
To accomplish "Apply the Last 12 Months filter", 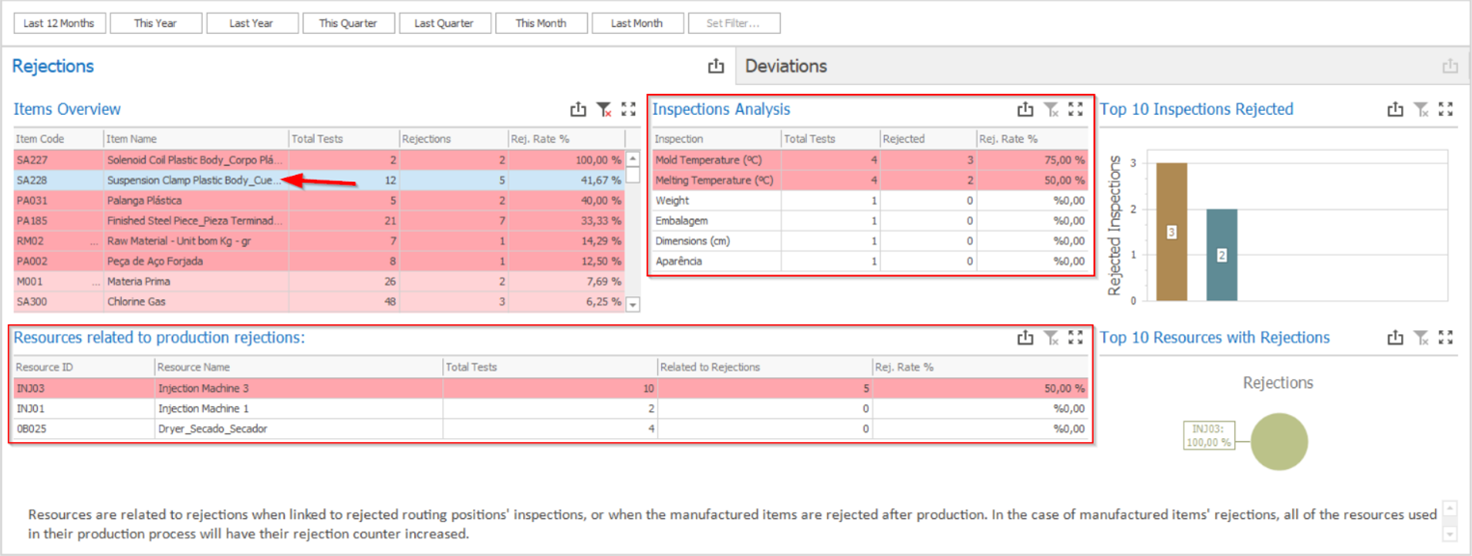I will point(59,23).
